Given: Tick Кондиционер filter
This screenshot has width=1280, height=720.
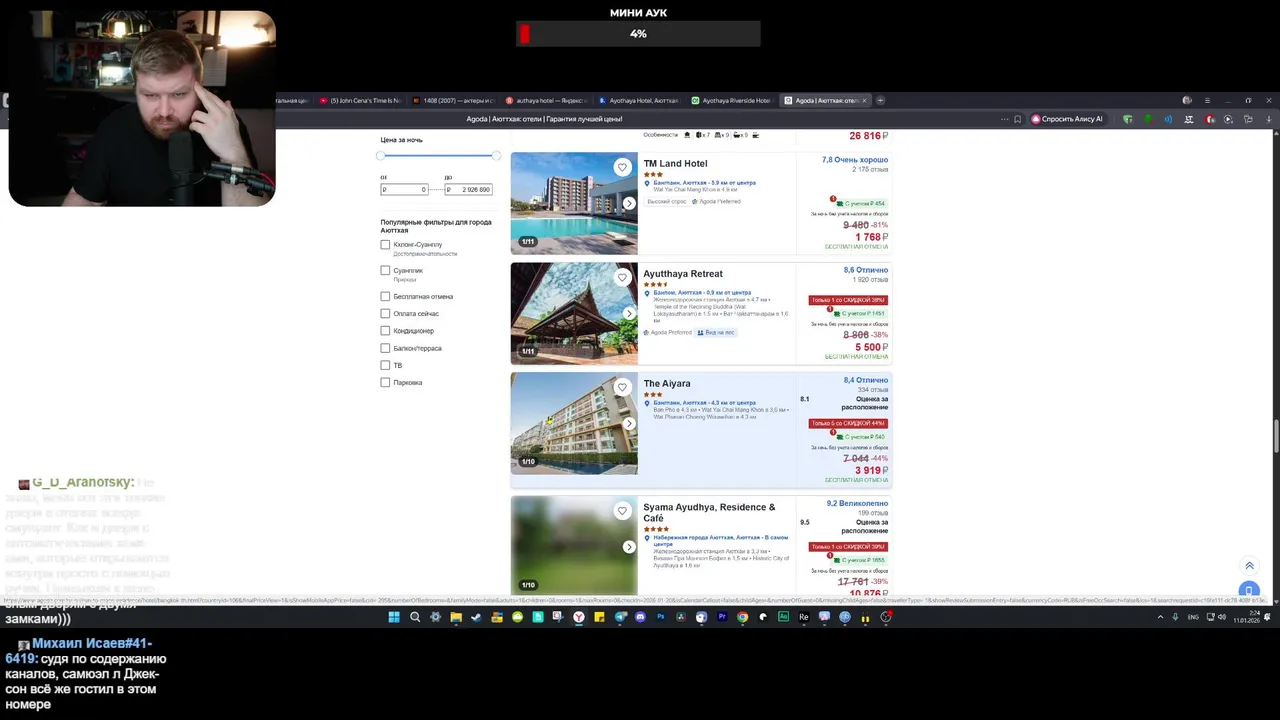Looking at the screenshot, I should [385, 330].
